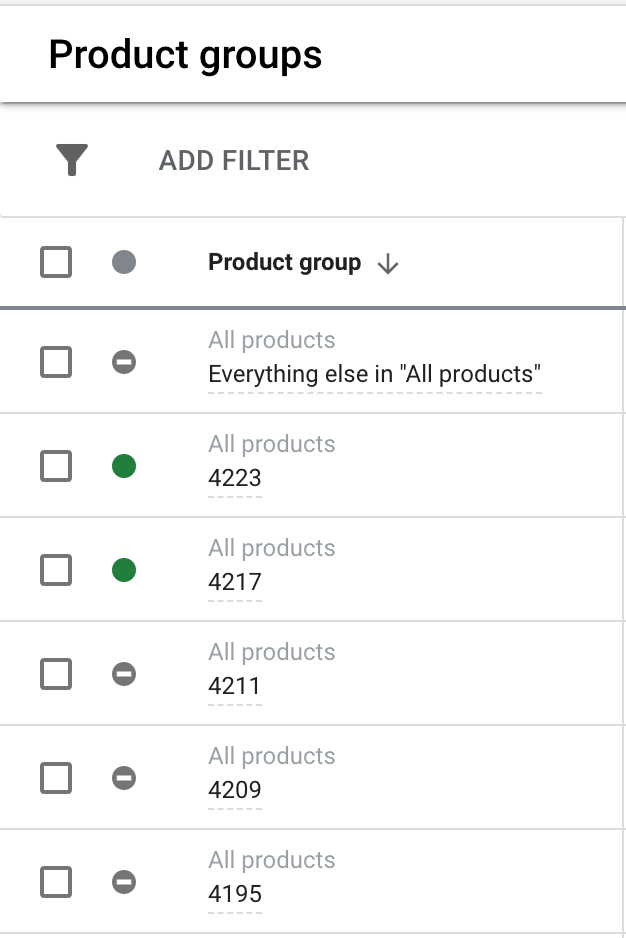Open product group 4211
626x938 pixels.
[235, 686]
